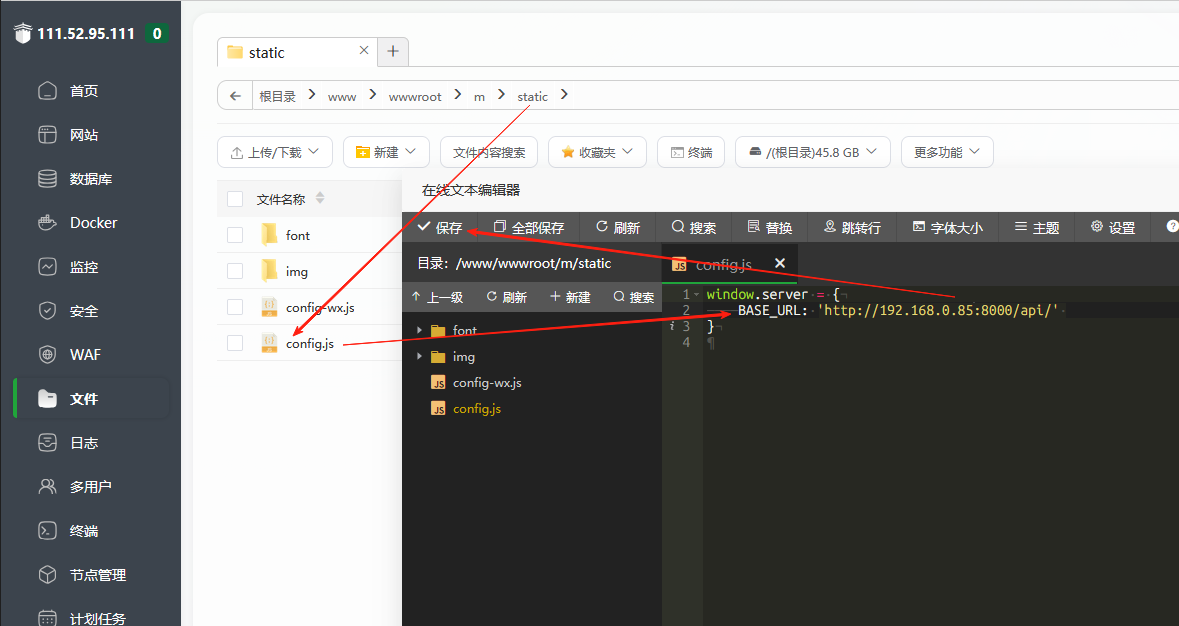The height and width of the screenshot is (626, 1179).
Task: Click Save in the online editor toolbar
Action: tap(440, 228)
